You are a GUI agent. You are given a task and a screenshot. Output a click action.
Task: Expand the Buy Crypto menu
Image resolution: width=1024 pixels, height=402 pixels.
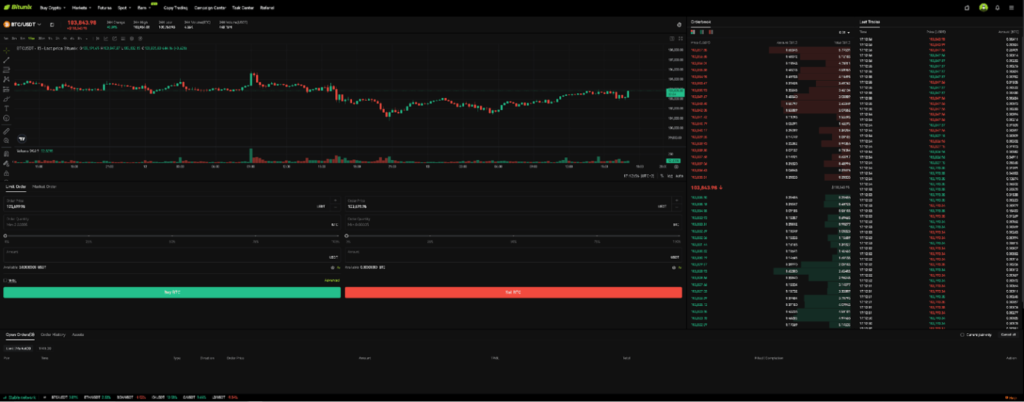coord(53,8)
